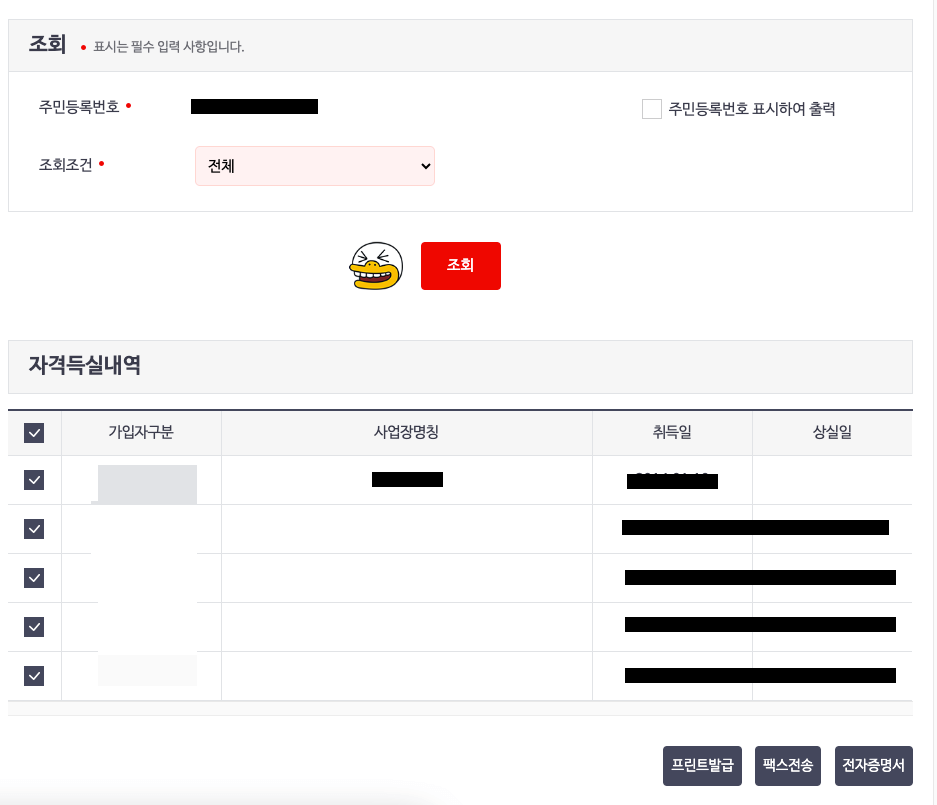Screen dimensions: 937x805
Task: Click the 프린트발급 print button
Action: click(701, 765)
